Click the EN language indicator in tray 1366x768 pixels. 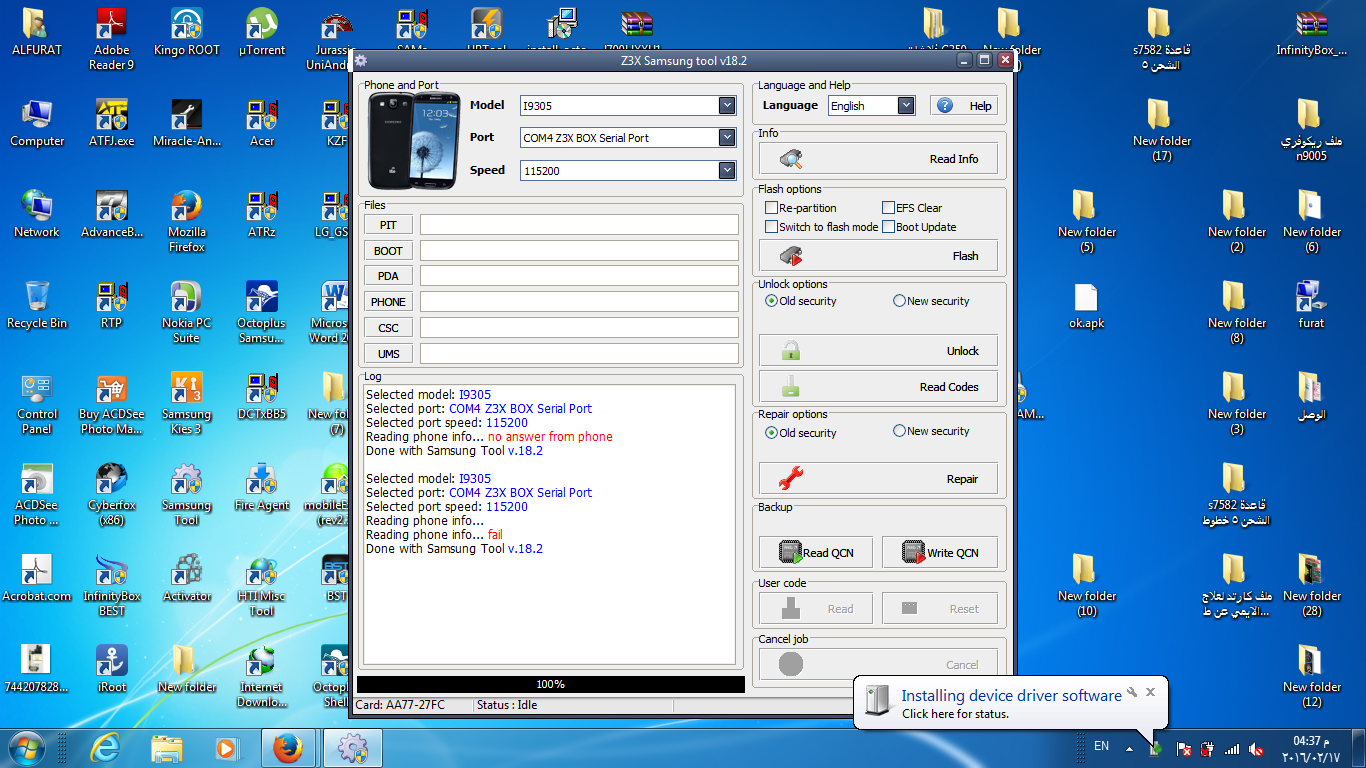tap(1101, 746)
